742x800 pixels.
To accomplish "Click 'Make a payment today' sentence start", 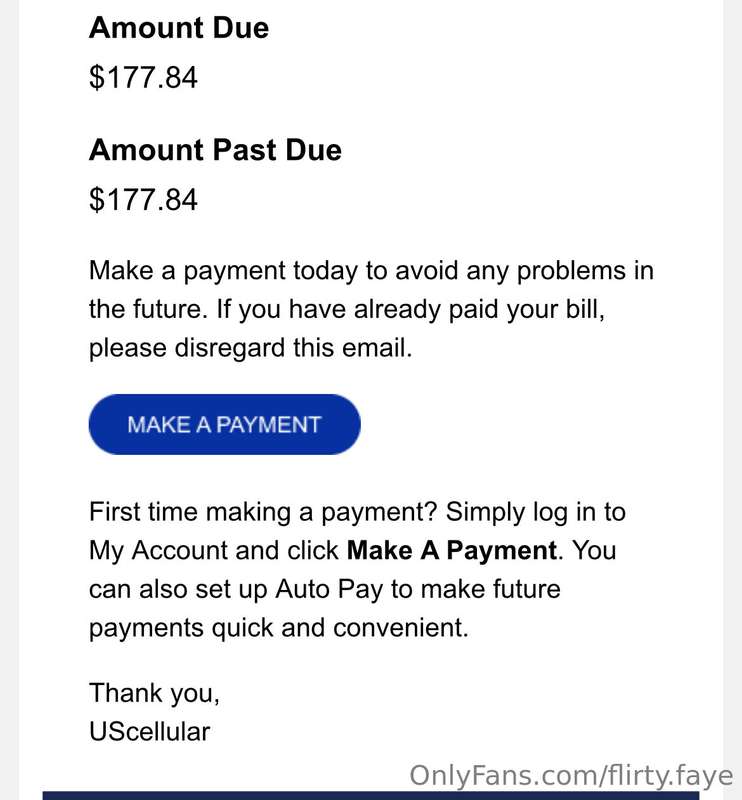I will click(222, 271).
